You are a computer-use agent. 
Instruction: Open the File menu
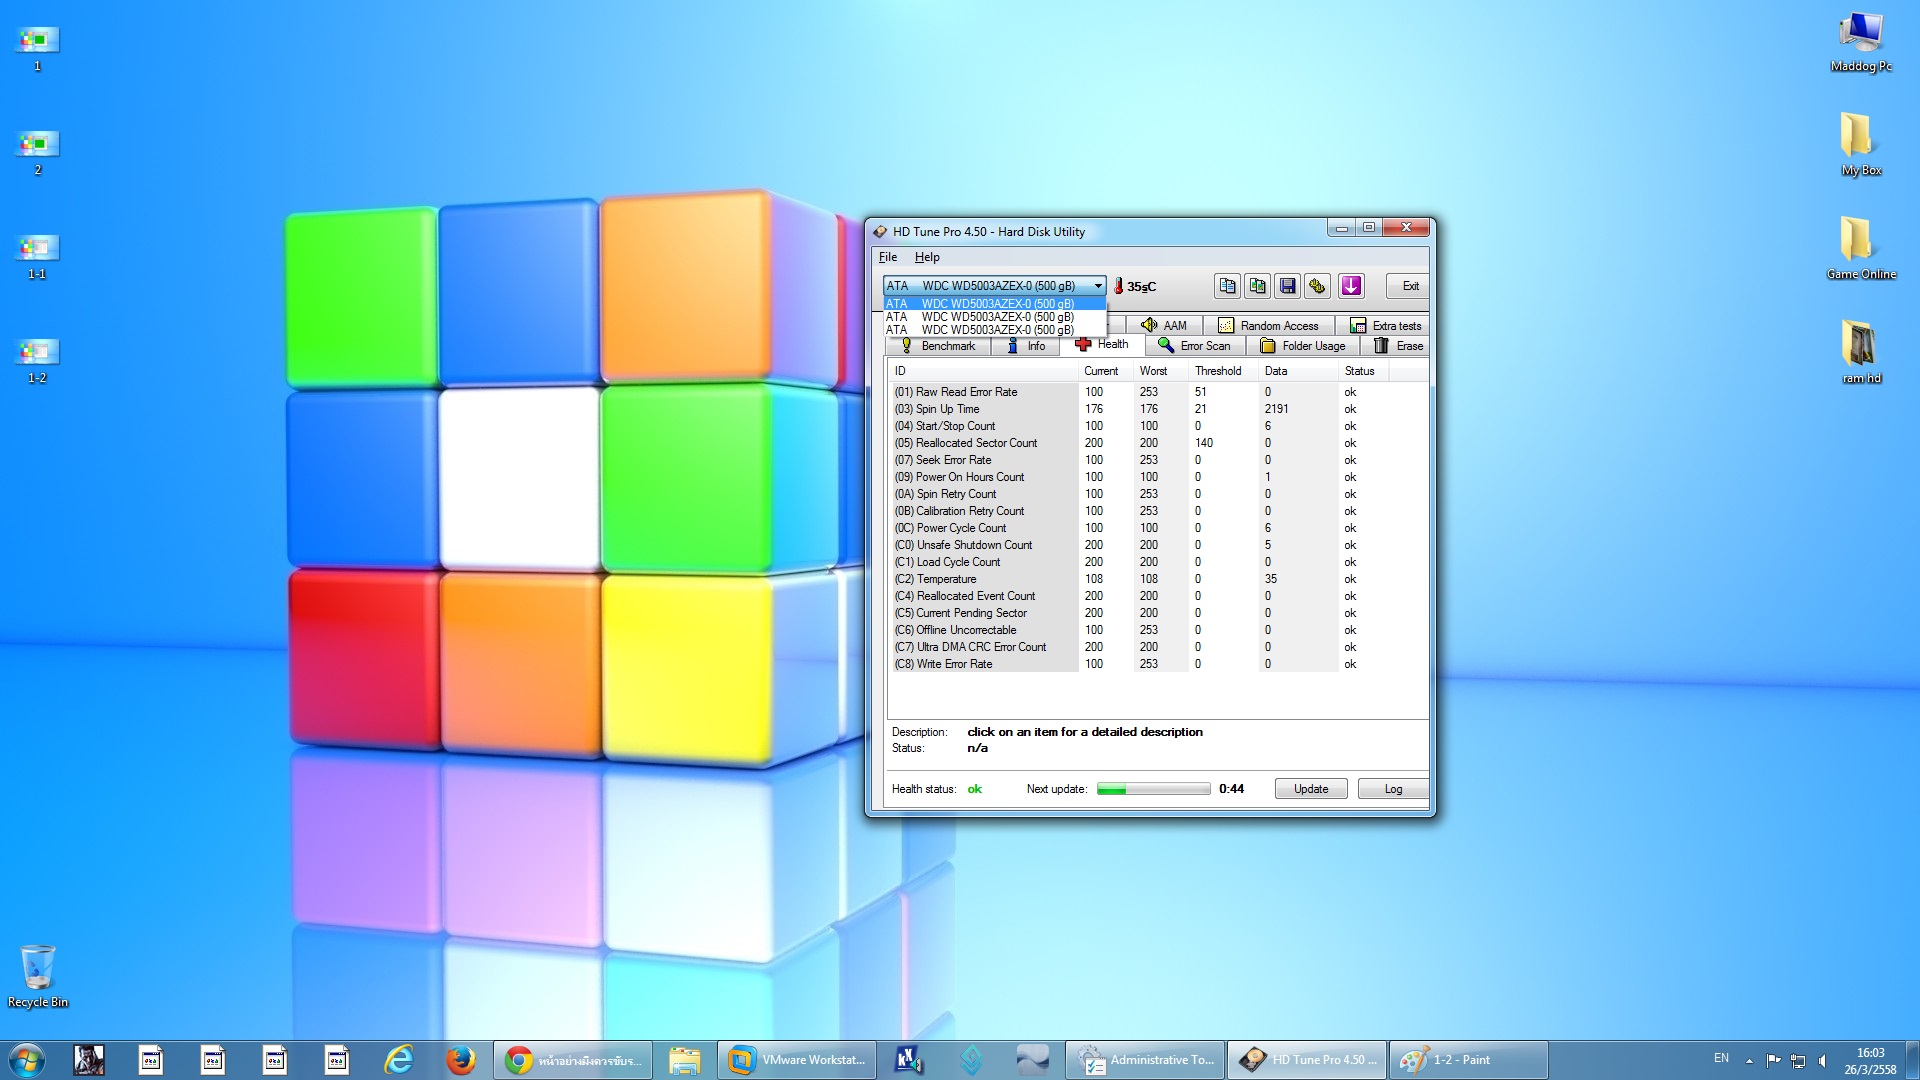click(887, 257)
